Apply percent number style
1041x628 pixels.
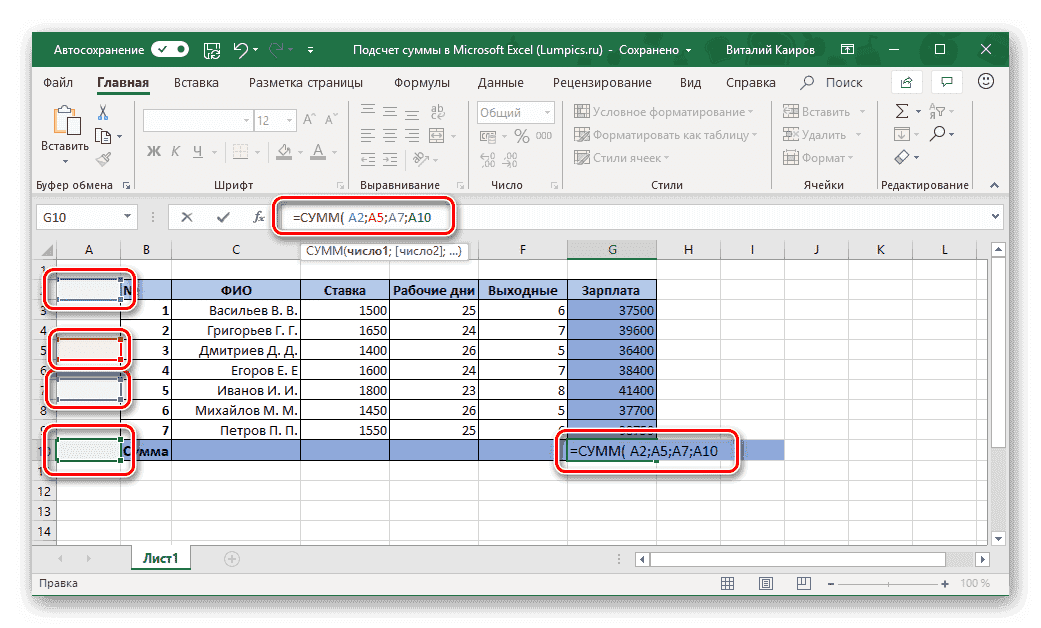[x=522, y=137]
